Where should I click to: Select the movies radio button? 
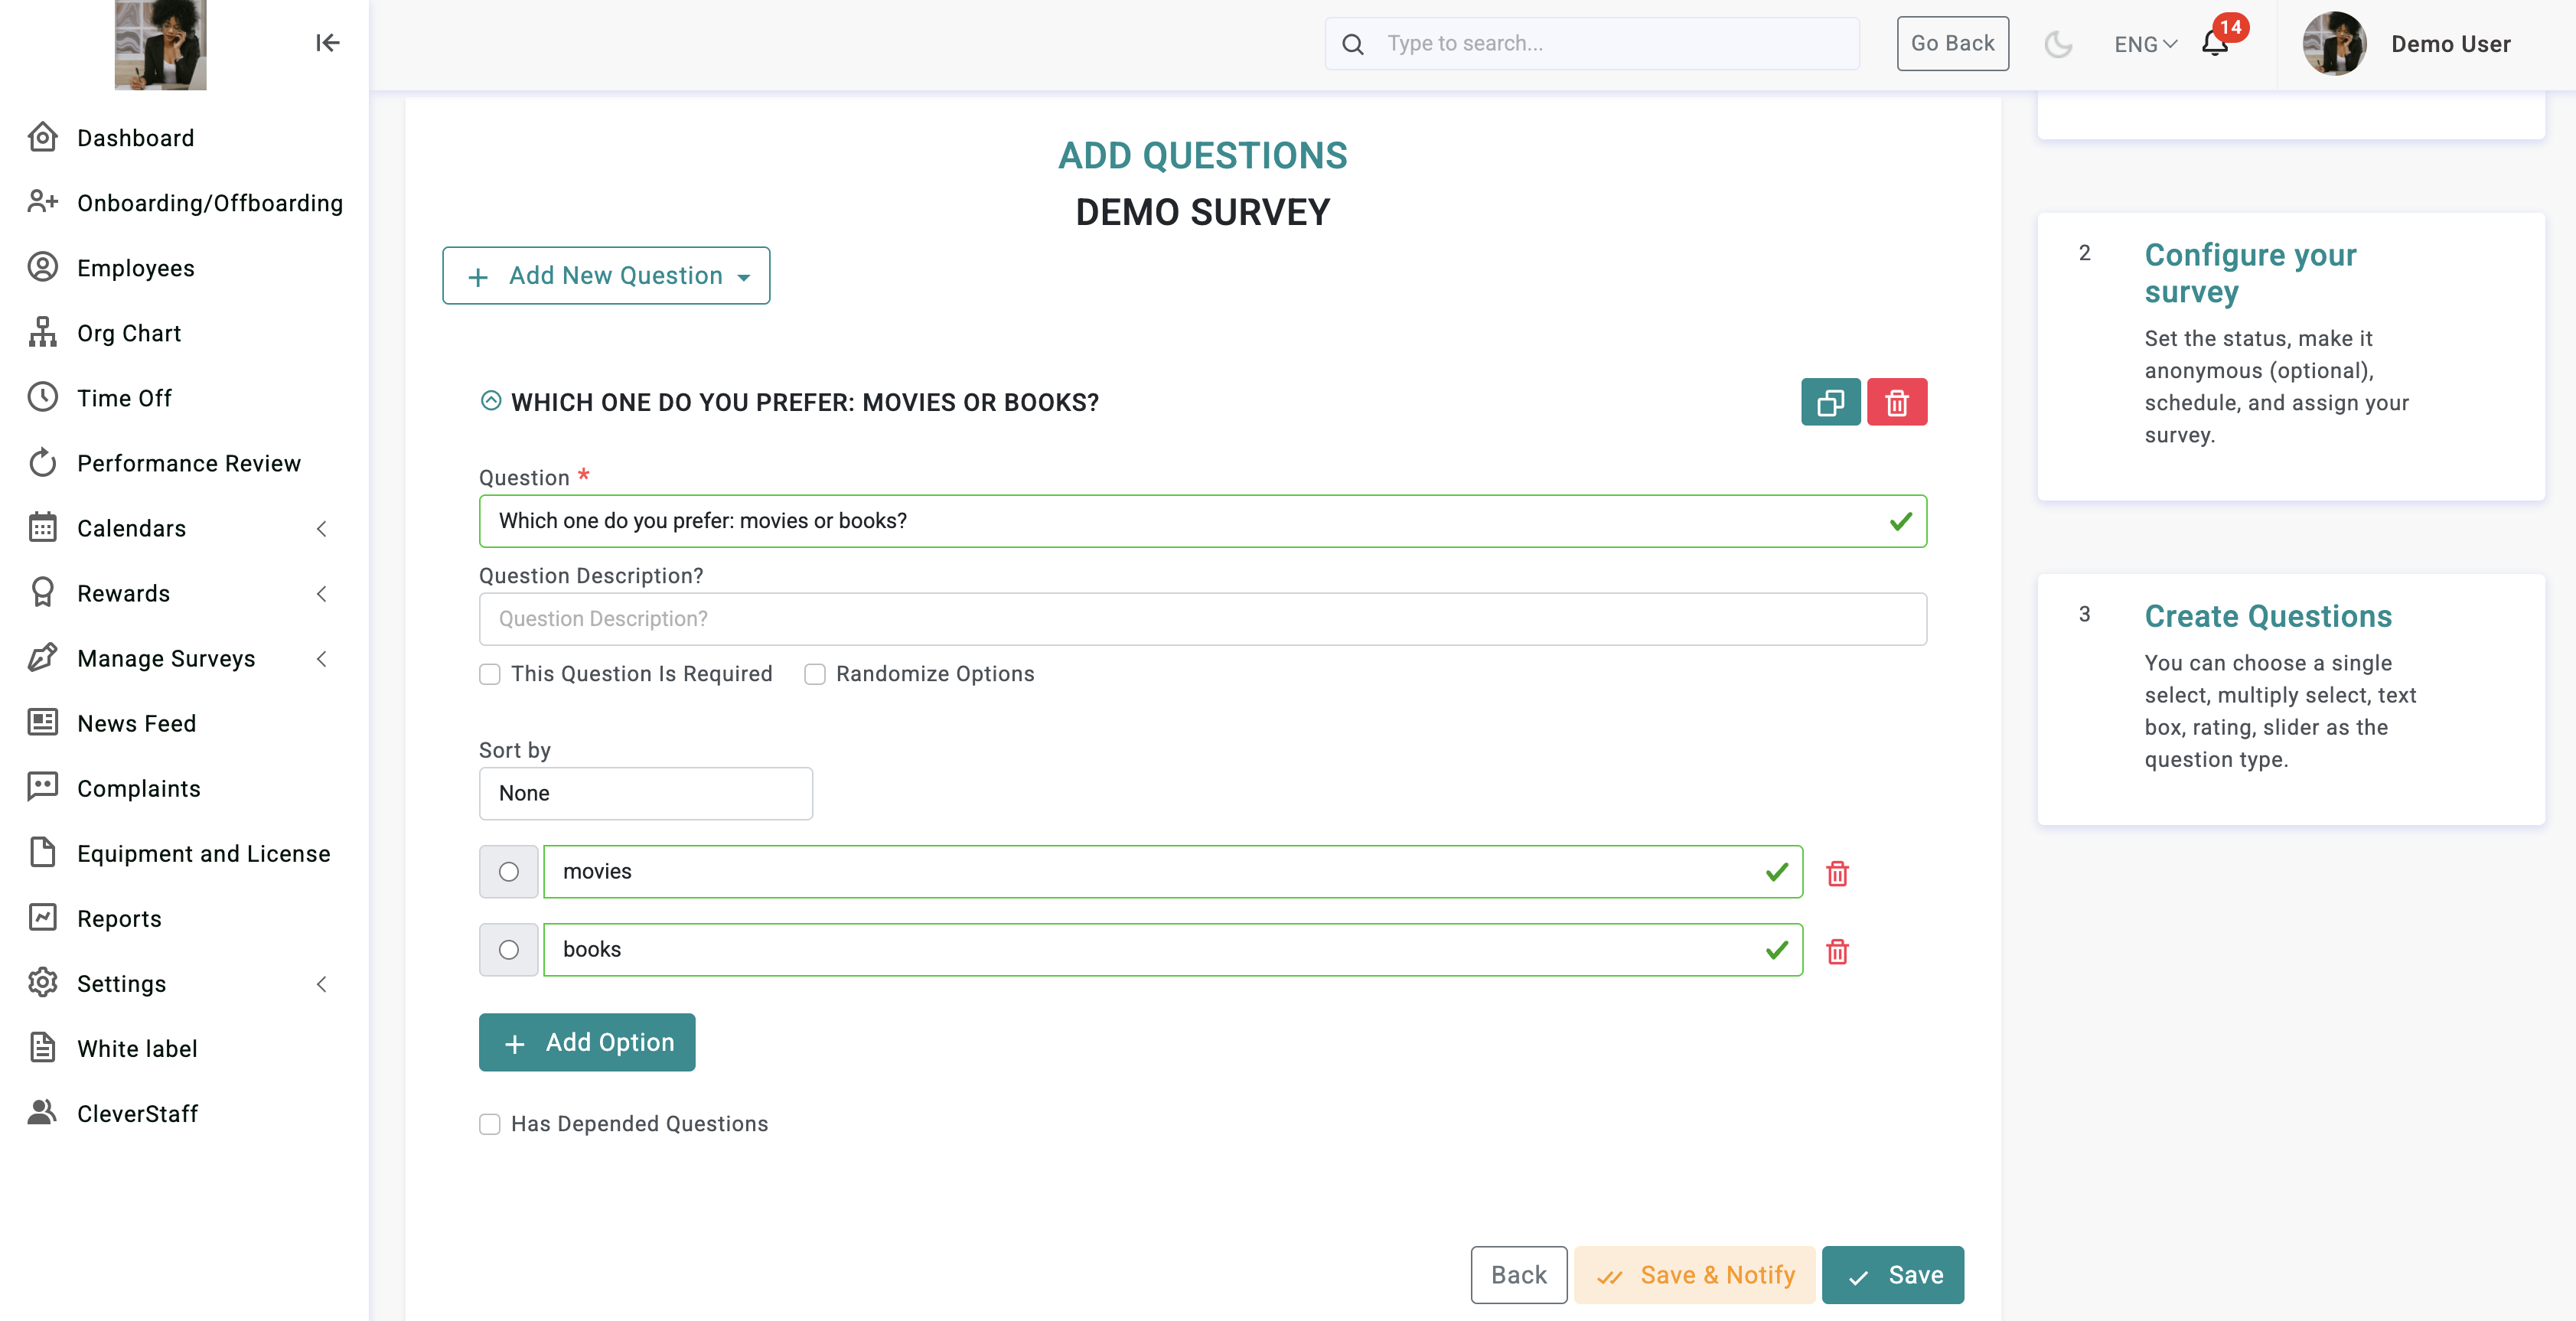pos(509,872)
